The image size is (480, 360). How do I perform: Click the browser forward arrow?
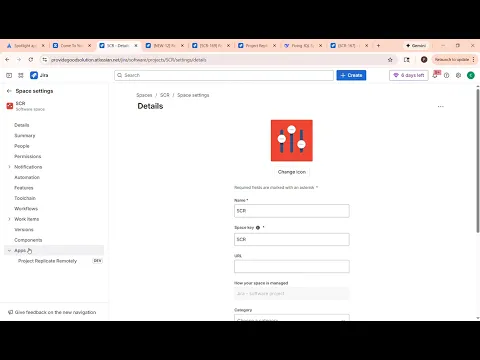(x=19, y=60)
